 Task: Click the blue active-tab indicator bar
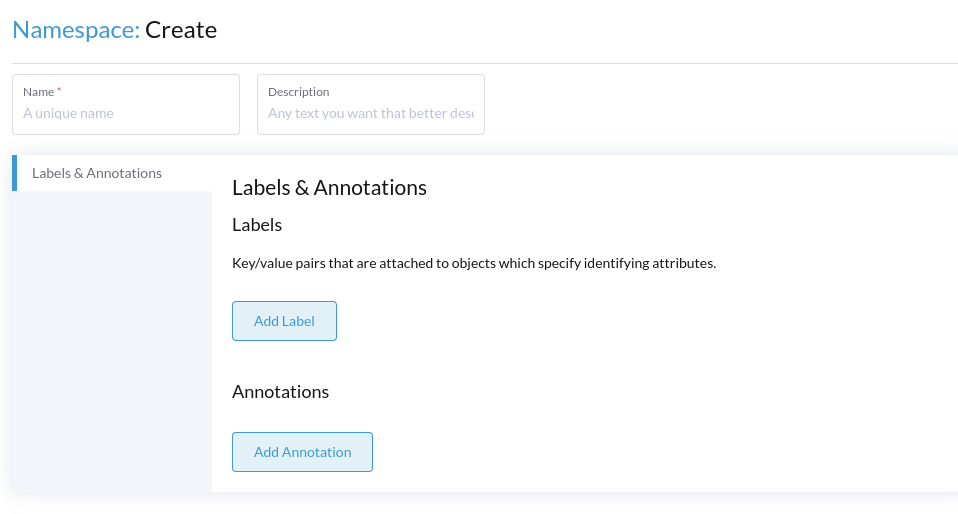coord(14,173)
